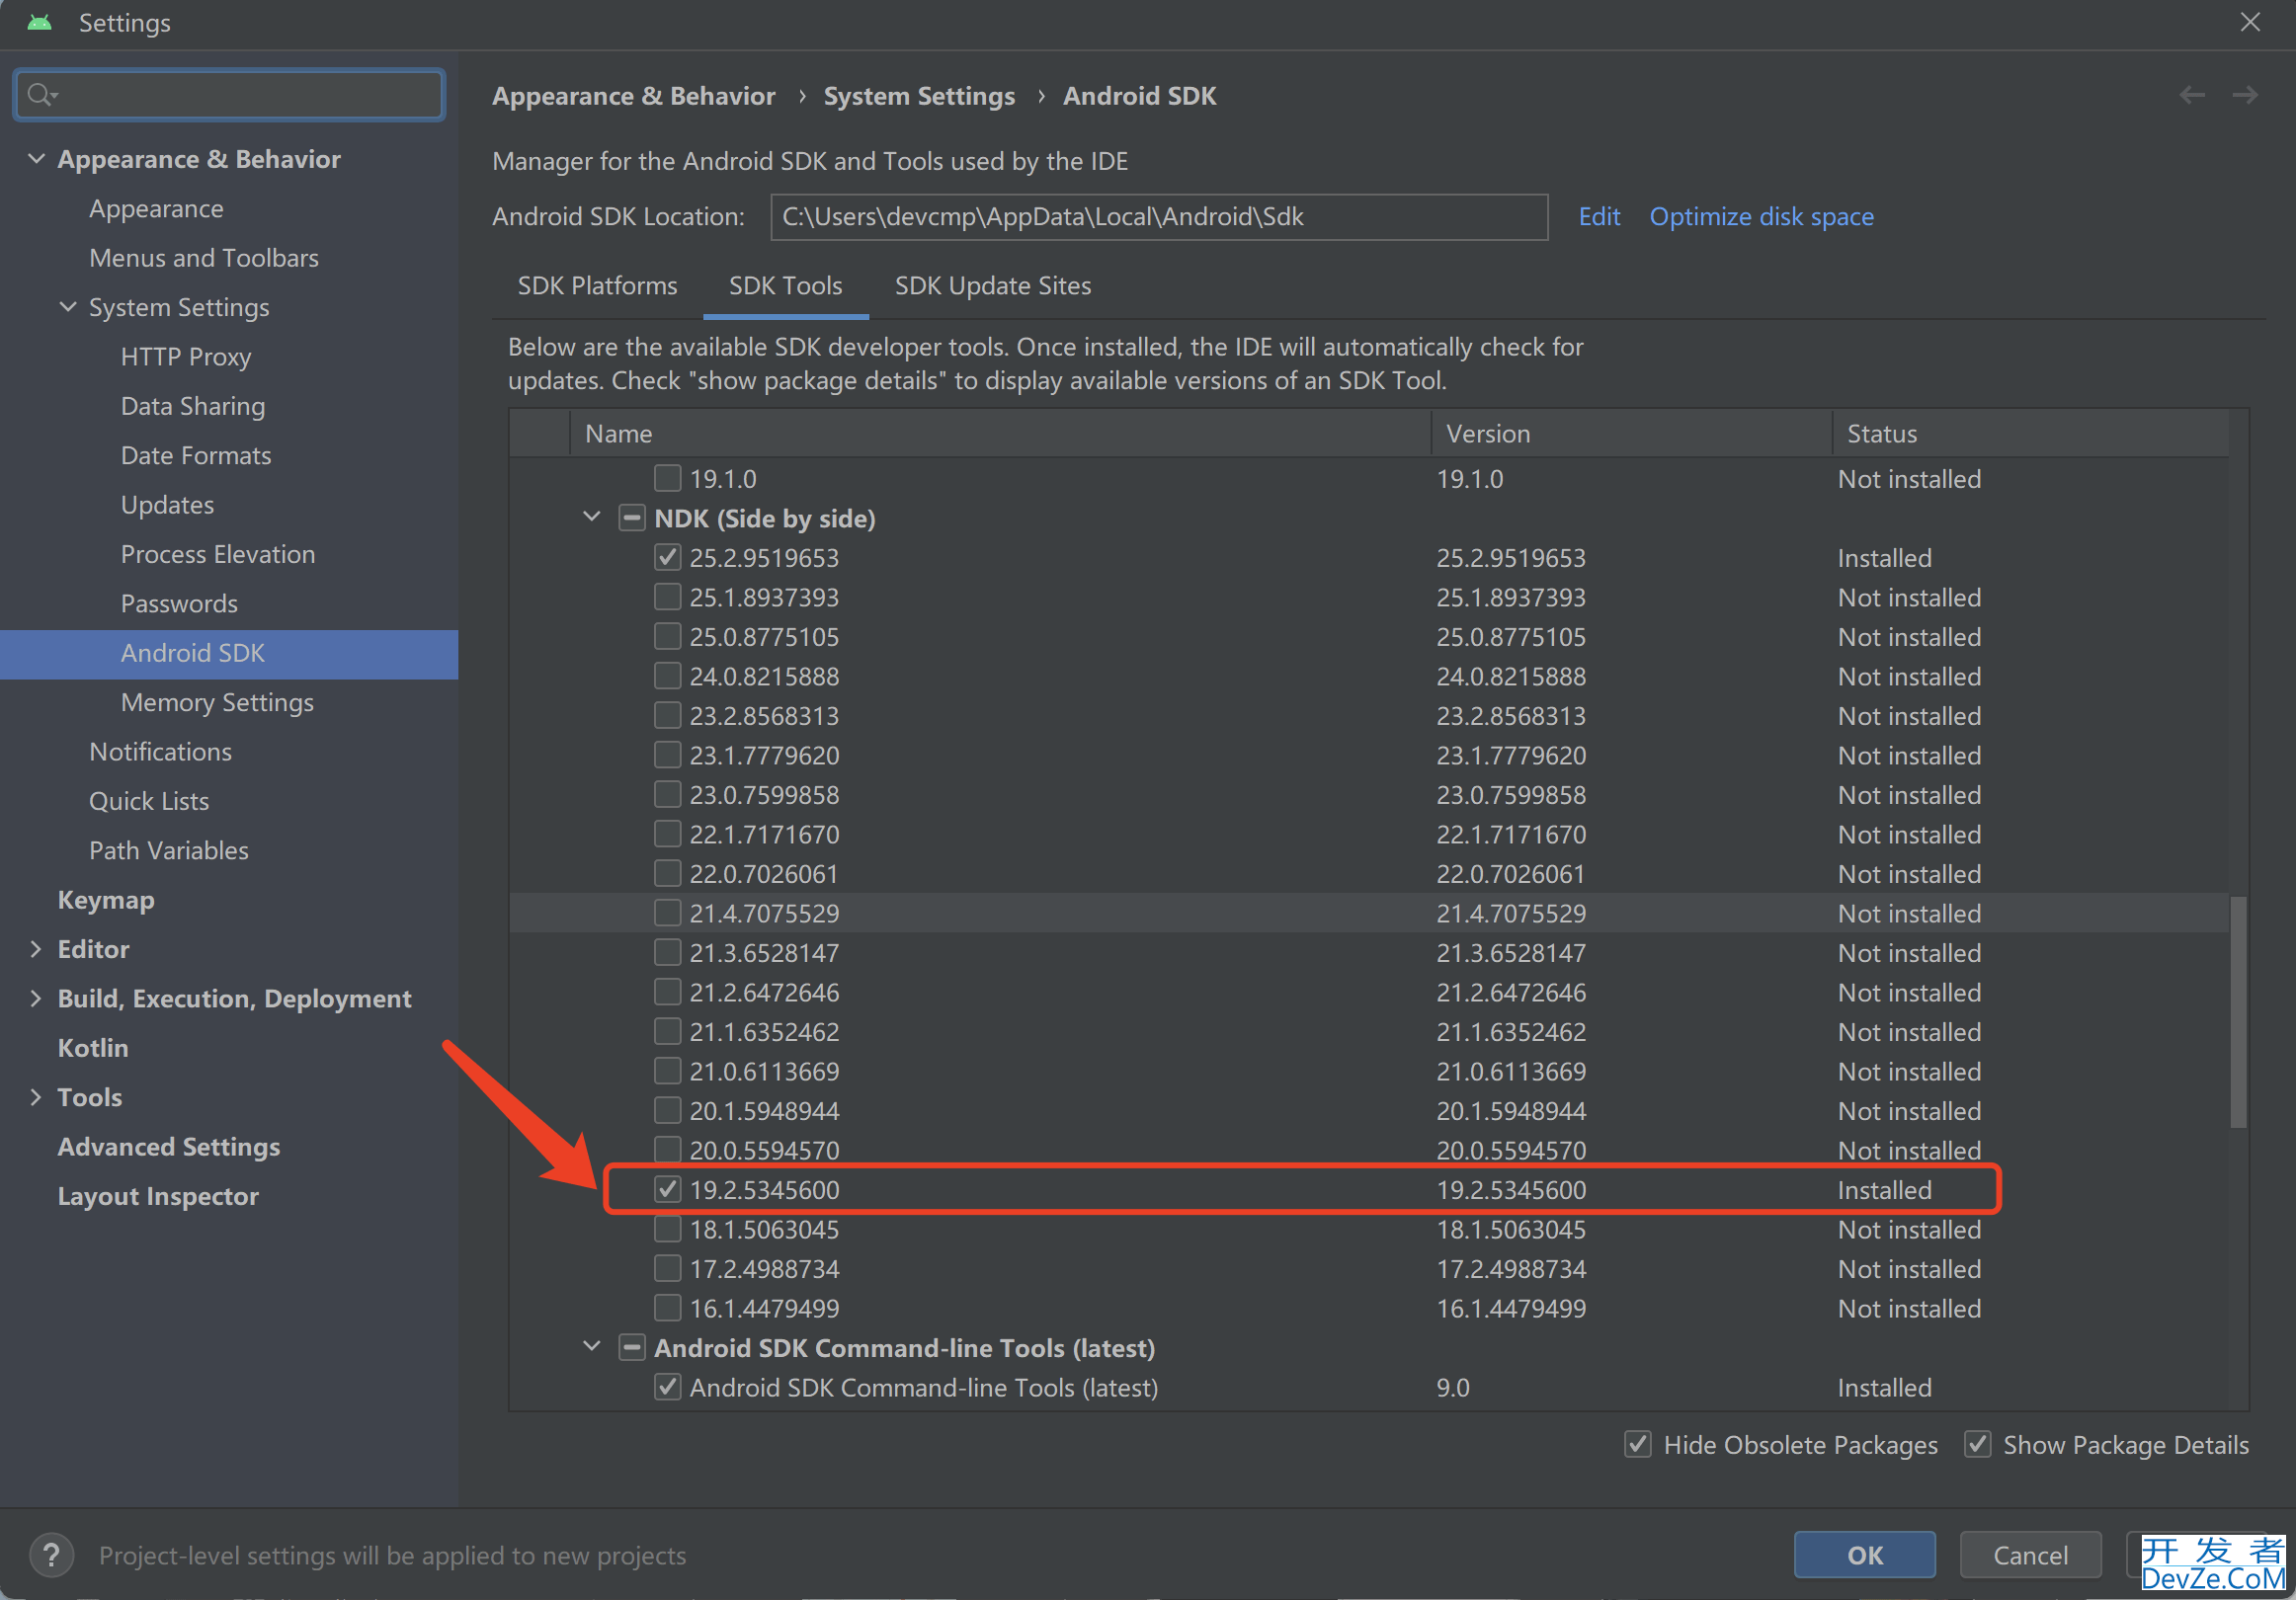
Task: Open Layout Inspector settings
Action: point(158,1196)
